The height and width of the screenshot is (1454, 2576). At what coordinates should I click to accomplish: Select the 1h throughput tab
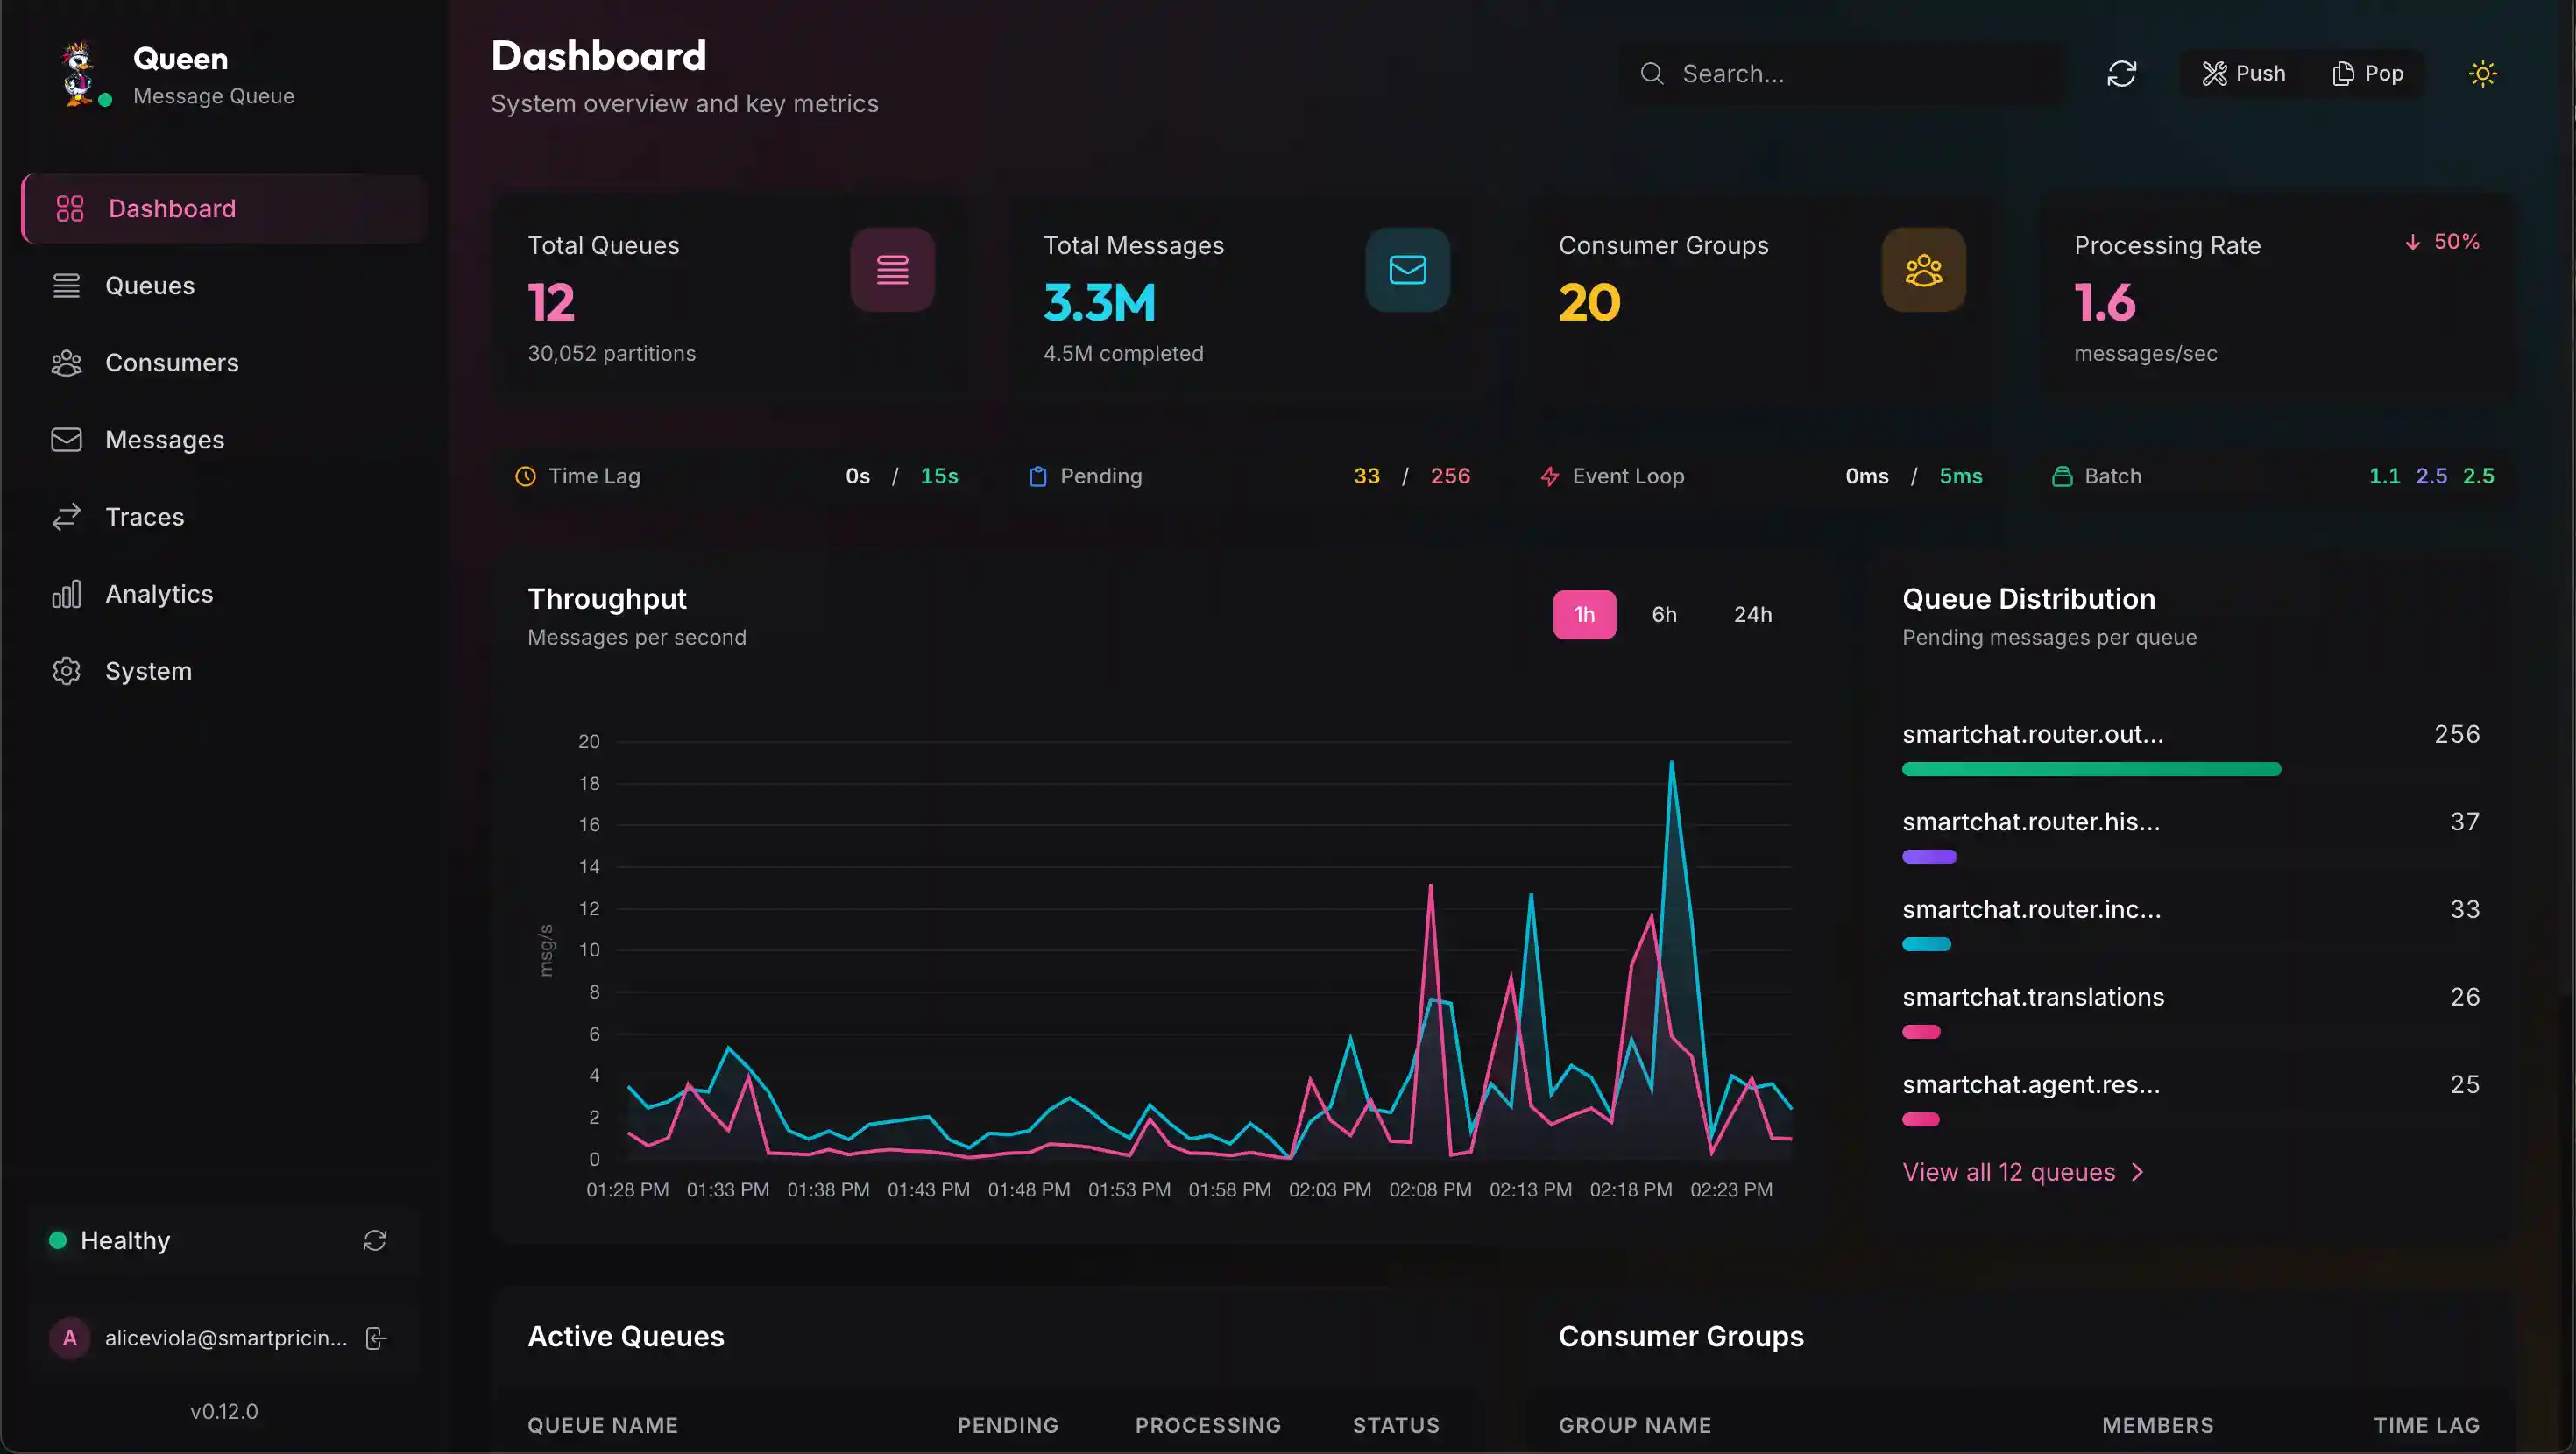tap(1584, 614)
